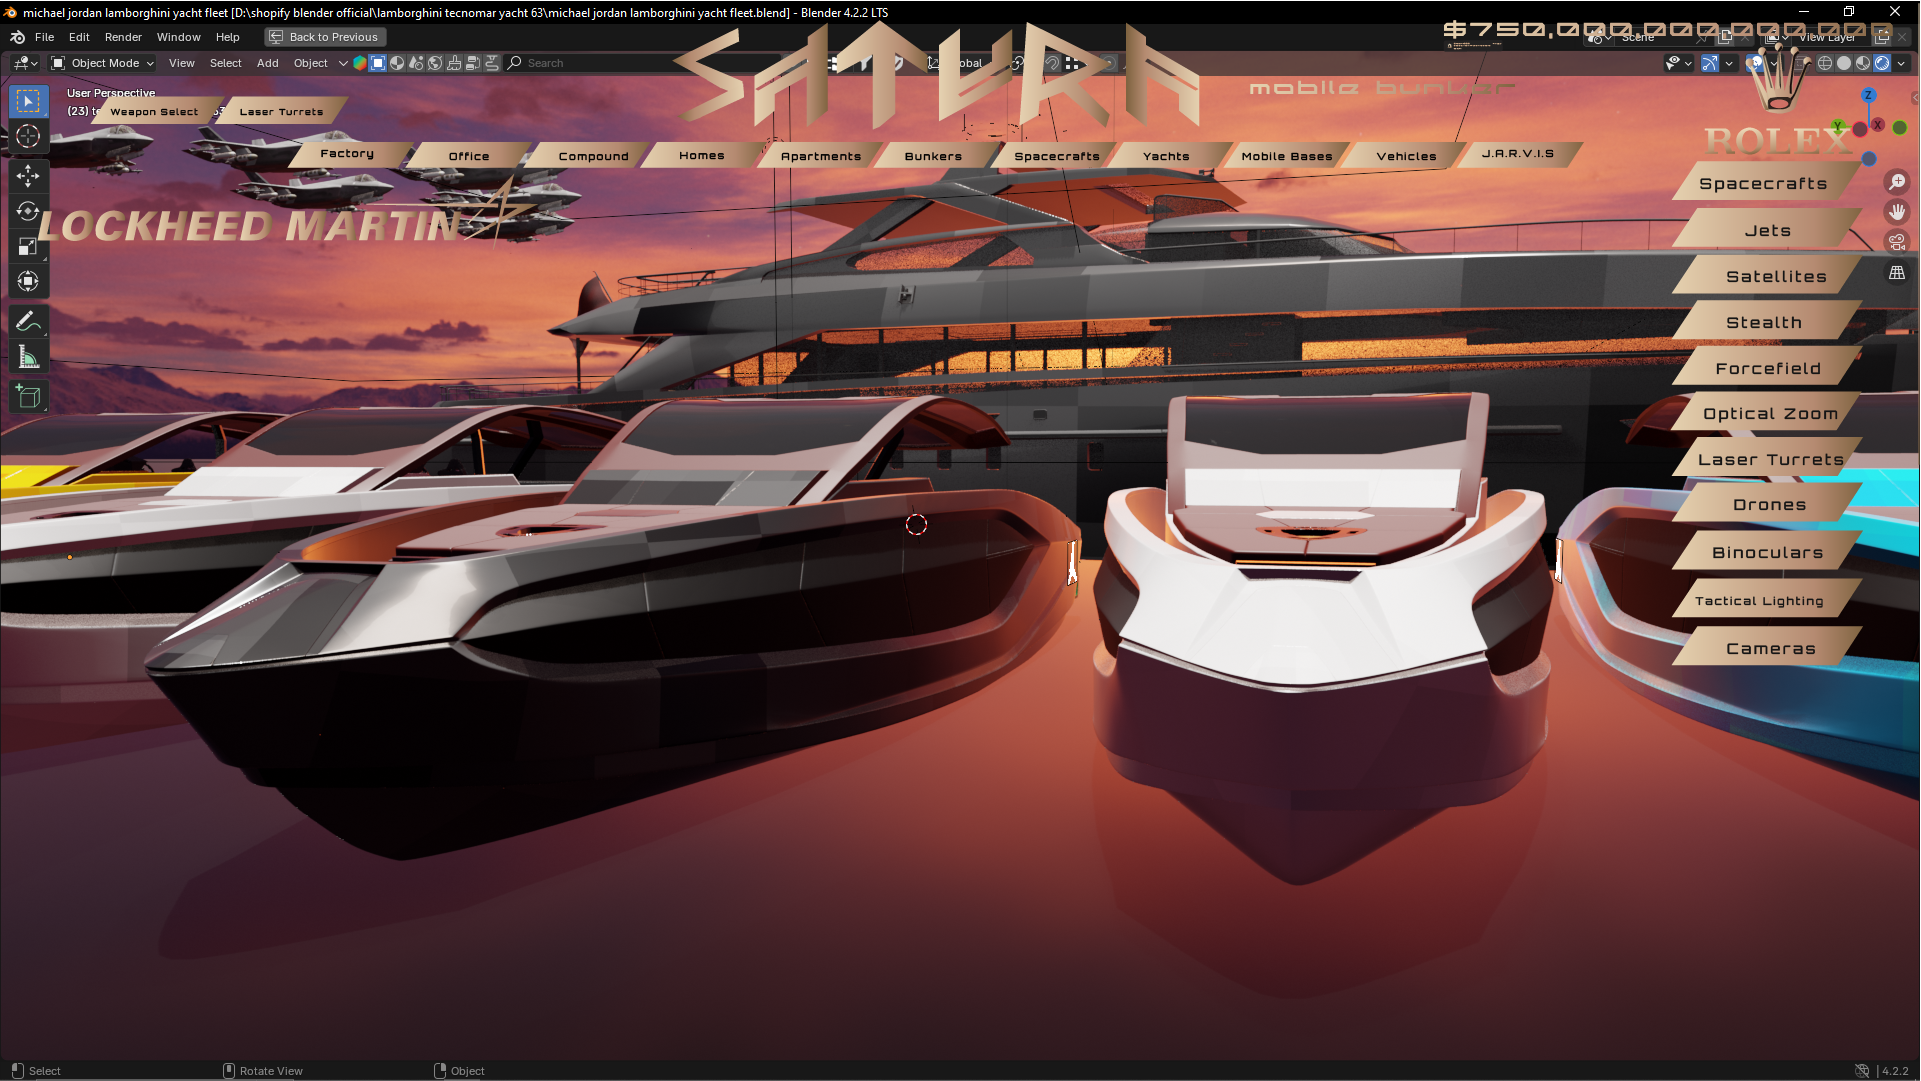The height and width of the screenshot is (1081, 1921).
Task: Open the Add menu in header
Action: coord(267,63)
